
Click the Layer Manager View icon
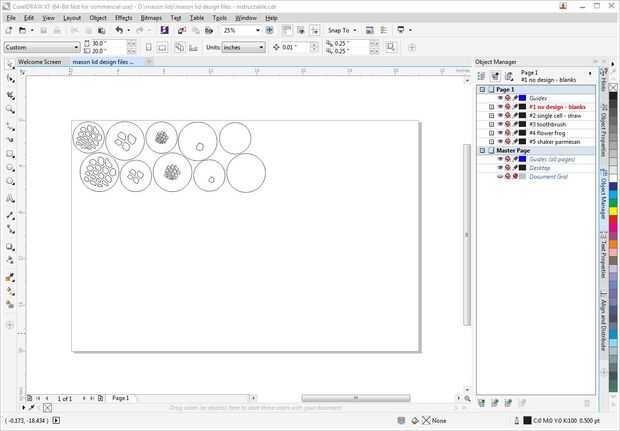tap(509, 76)
